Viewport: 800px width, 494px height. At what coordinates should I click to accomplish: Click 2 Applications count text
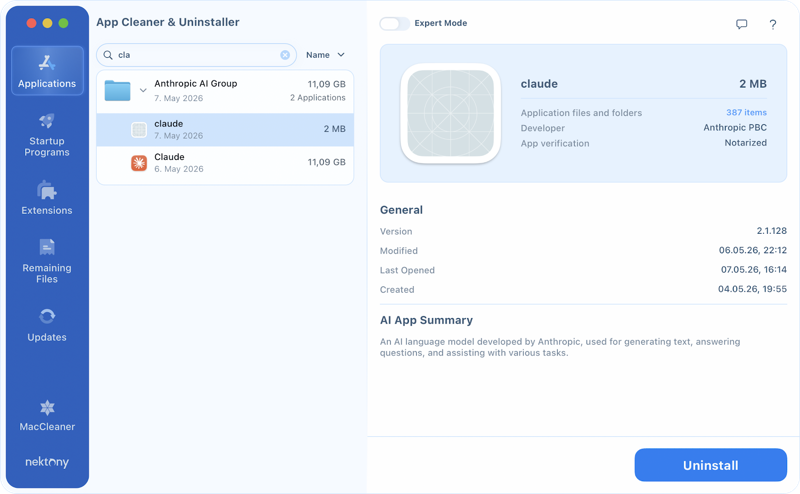[317, 97]
